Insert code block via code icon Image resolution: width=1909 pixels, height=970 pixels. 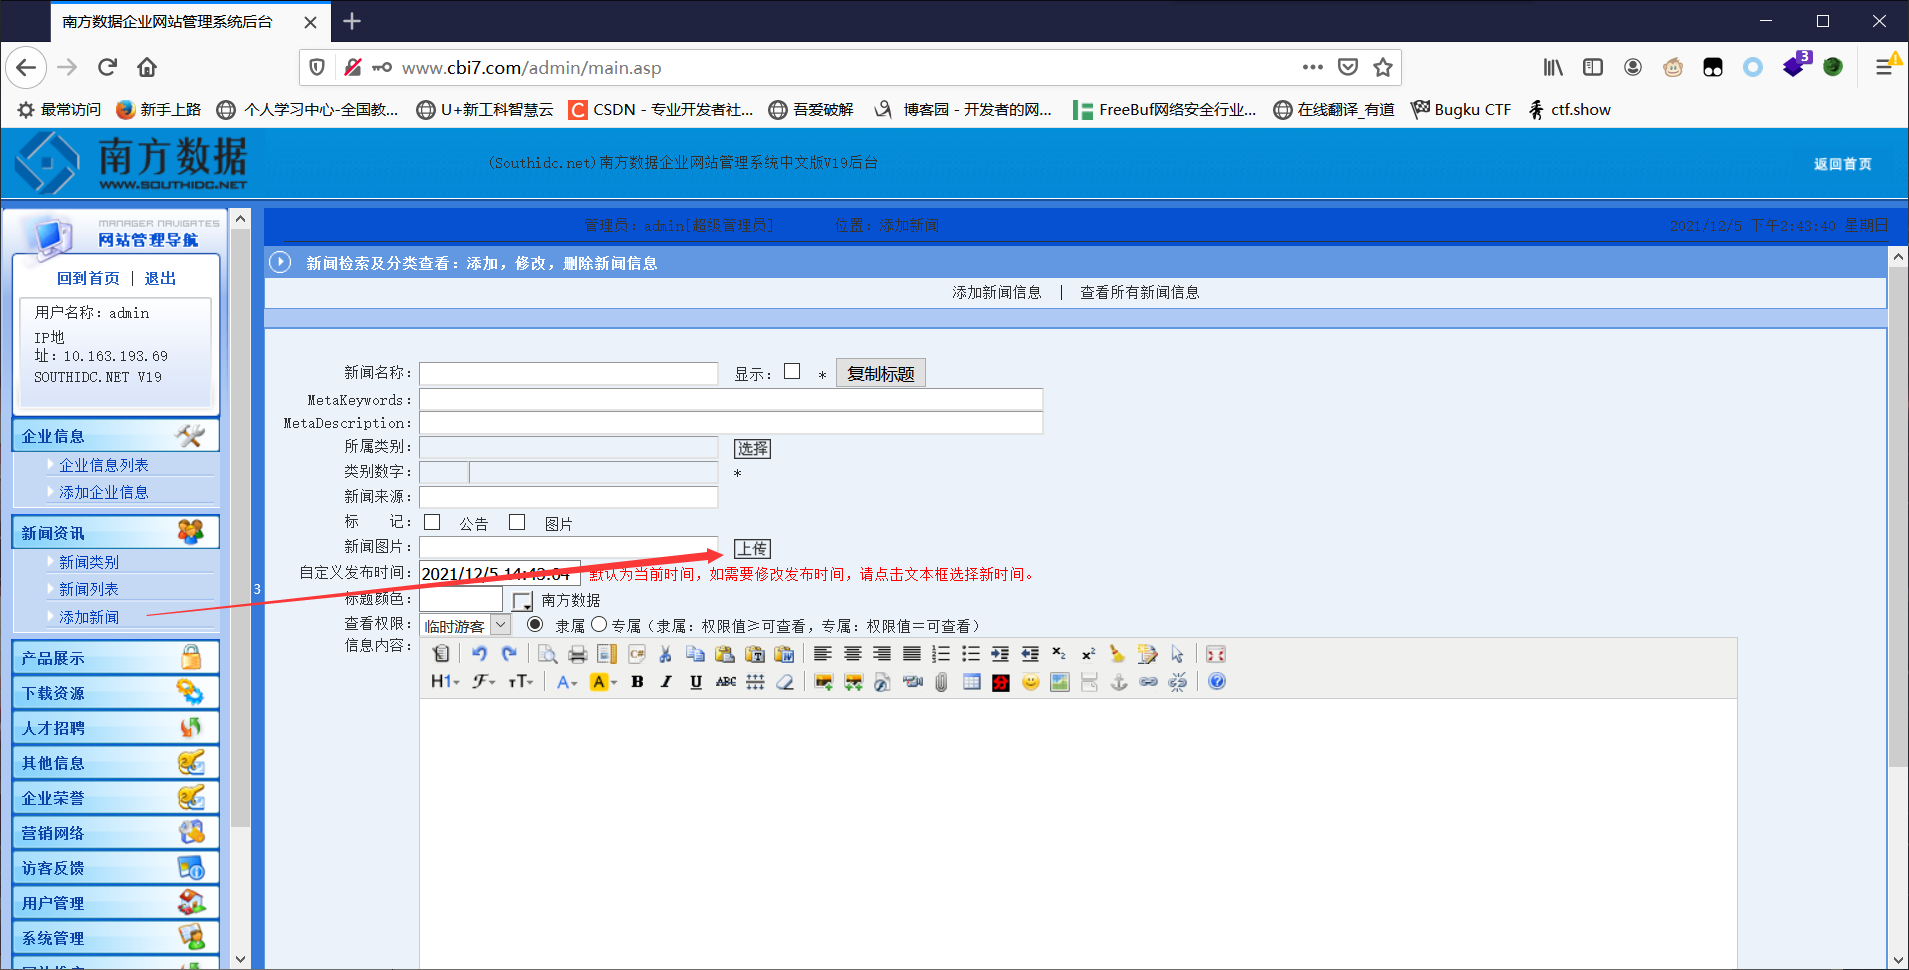(637, 654)
